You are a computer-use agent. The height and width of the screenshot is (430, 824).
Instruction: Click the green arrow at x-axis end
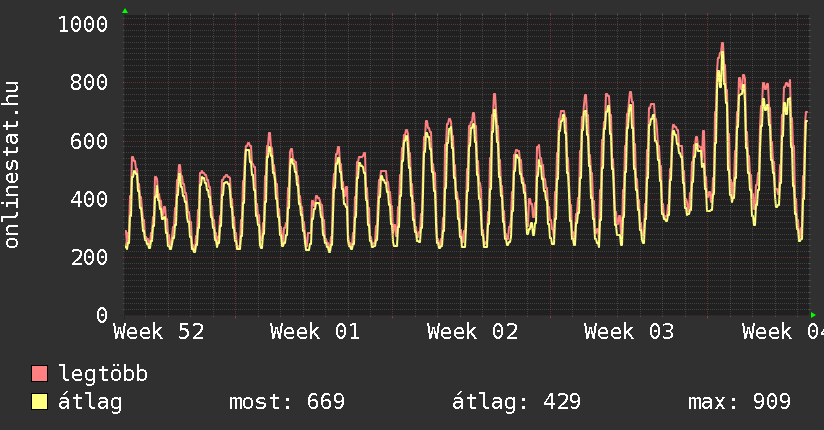tap(813, 315)
